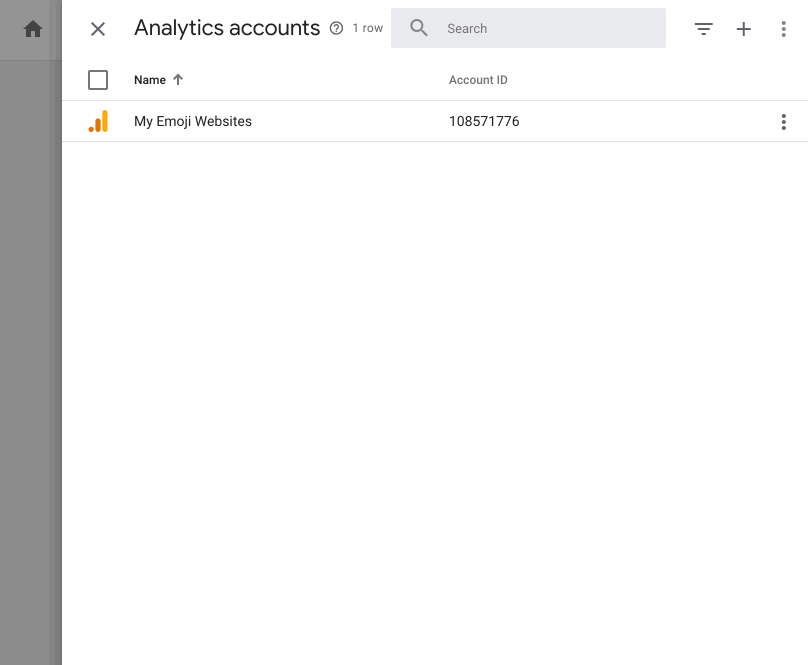The height and width of the screenshot is (665, 808).
Task: Click the Home icon in the top-left
Action: pyautogui.click(x=33, y=29)
